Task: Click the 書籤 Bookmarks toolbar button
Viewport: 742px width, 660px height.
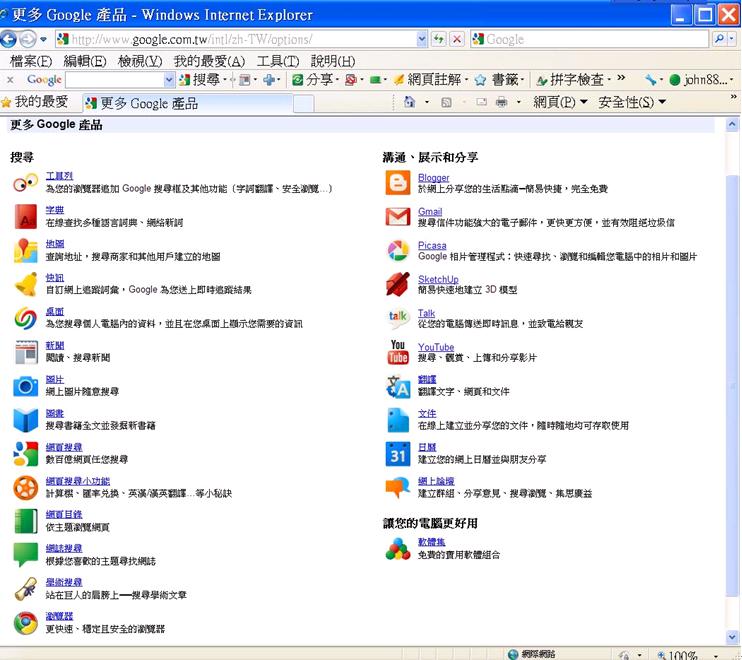Action: [499, 80]
